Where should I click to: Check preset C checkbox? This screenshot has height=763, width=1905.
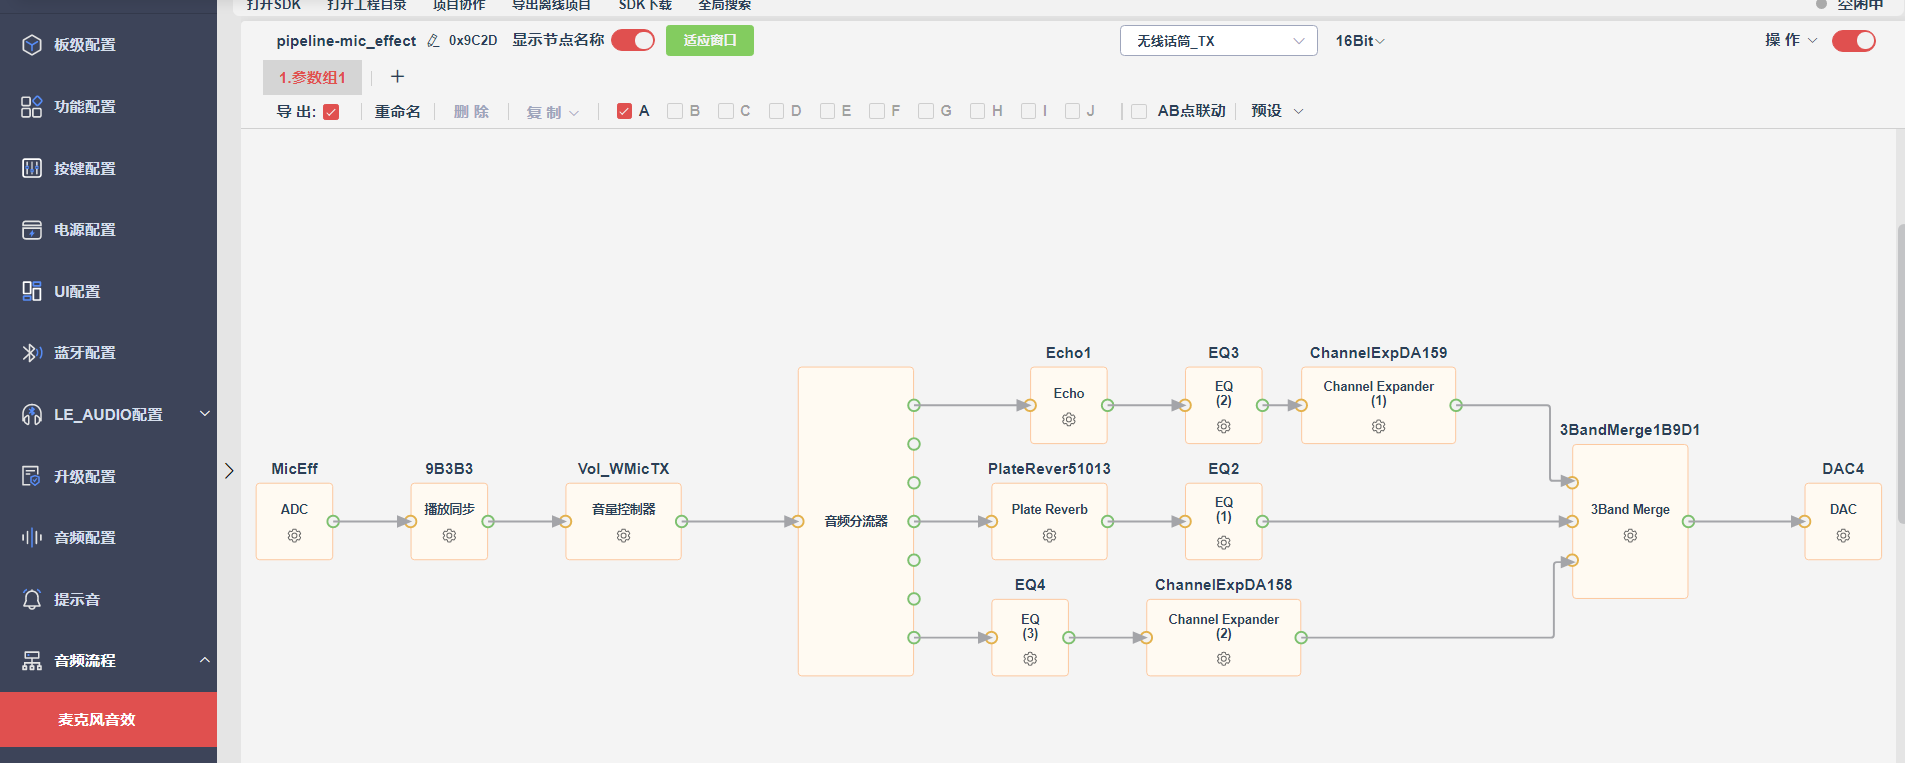pos(726,111)
